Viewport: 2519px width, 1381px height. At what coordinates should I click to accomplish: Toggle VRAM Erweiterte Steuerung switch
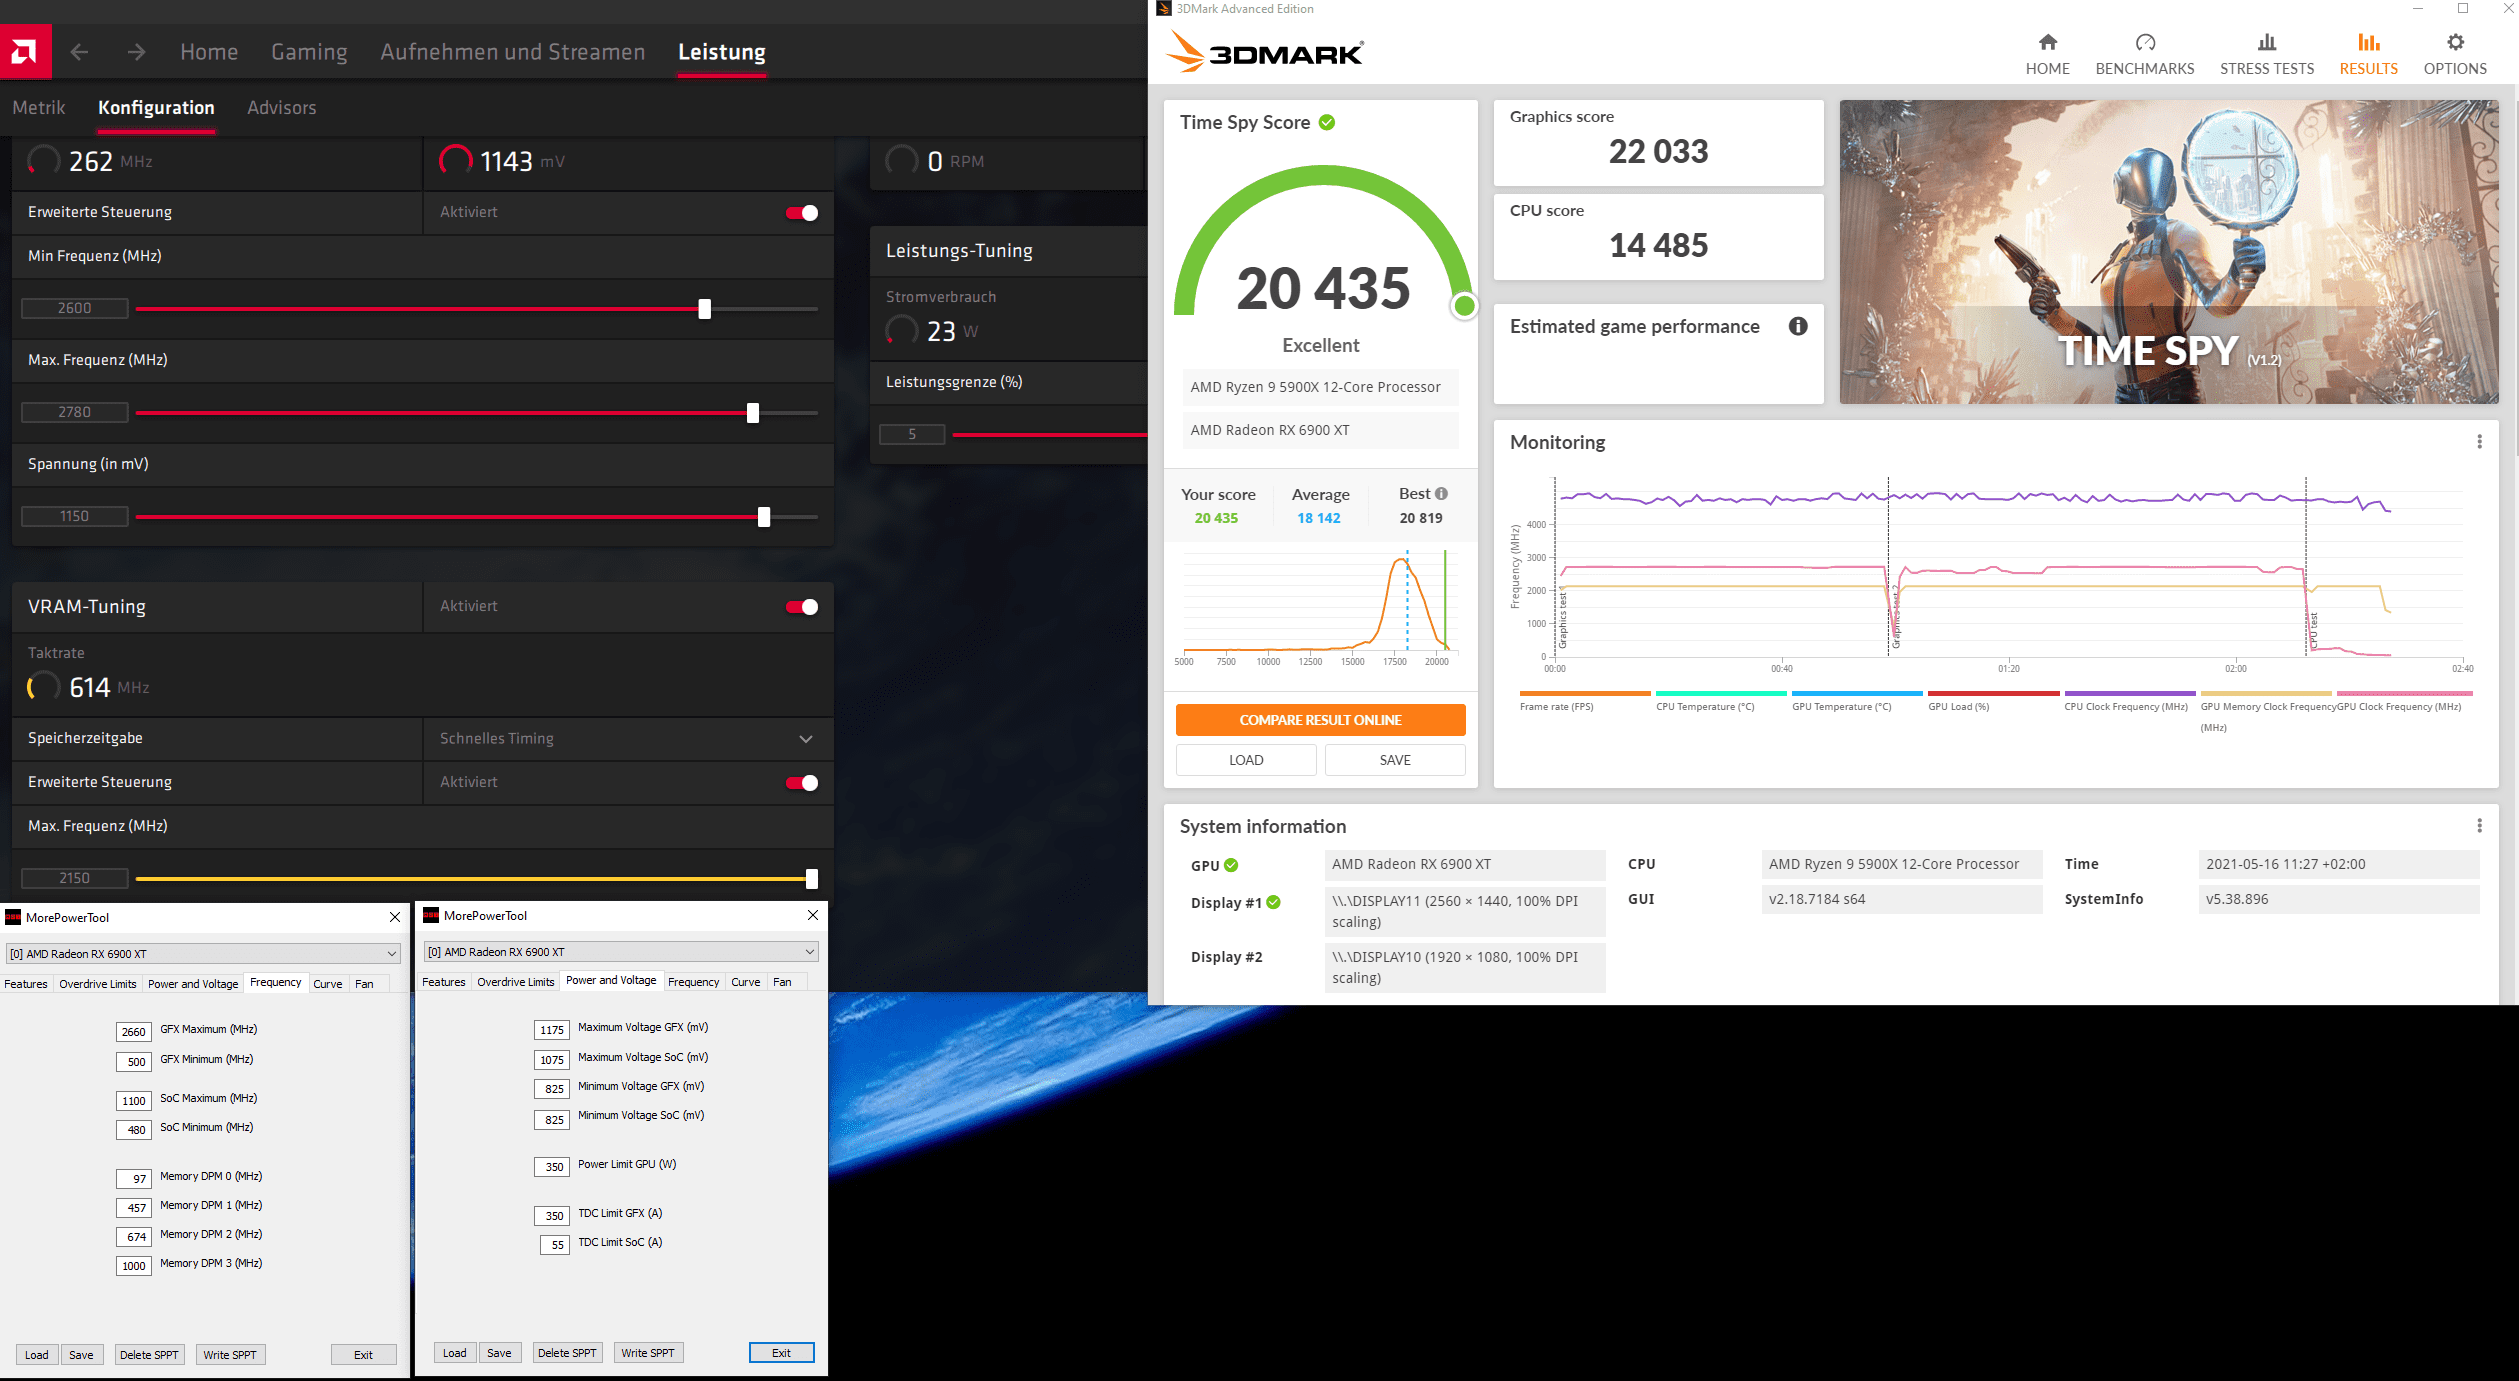[802, 782]
